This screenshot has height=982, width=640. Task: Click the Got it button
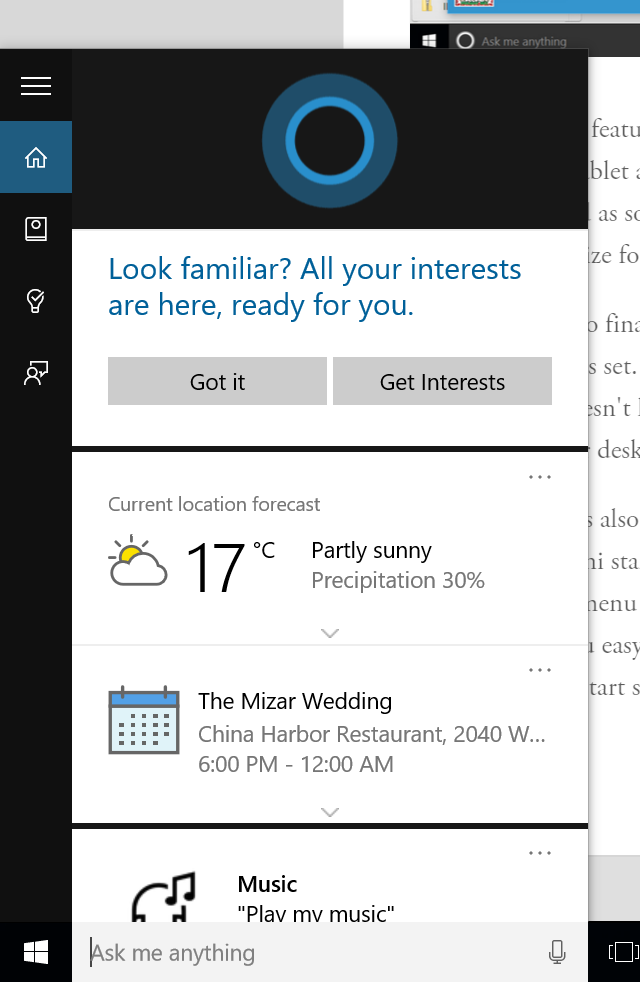point(217,381)
